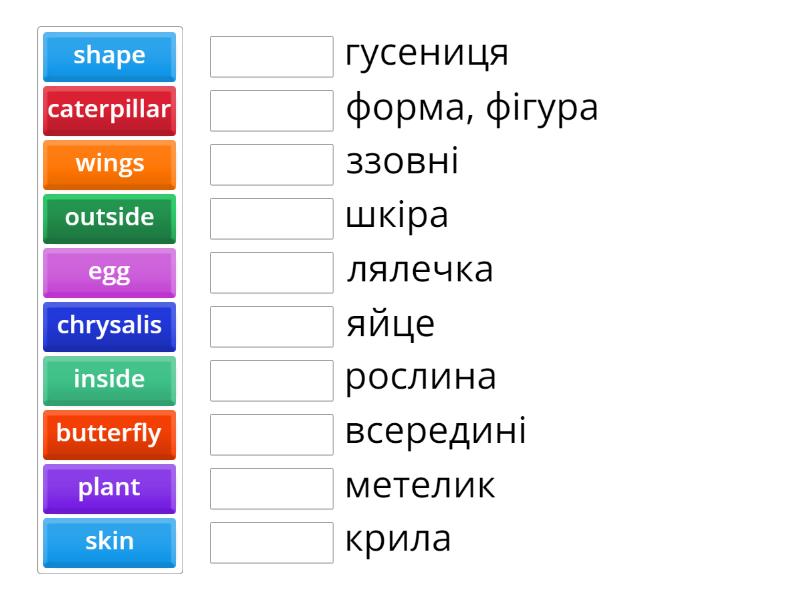Click the blue 'shape' word tile
Viewport: 800px width, 600px height.
(x=110, y=56)
